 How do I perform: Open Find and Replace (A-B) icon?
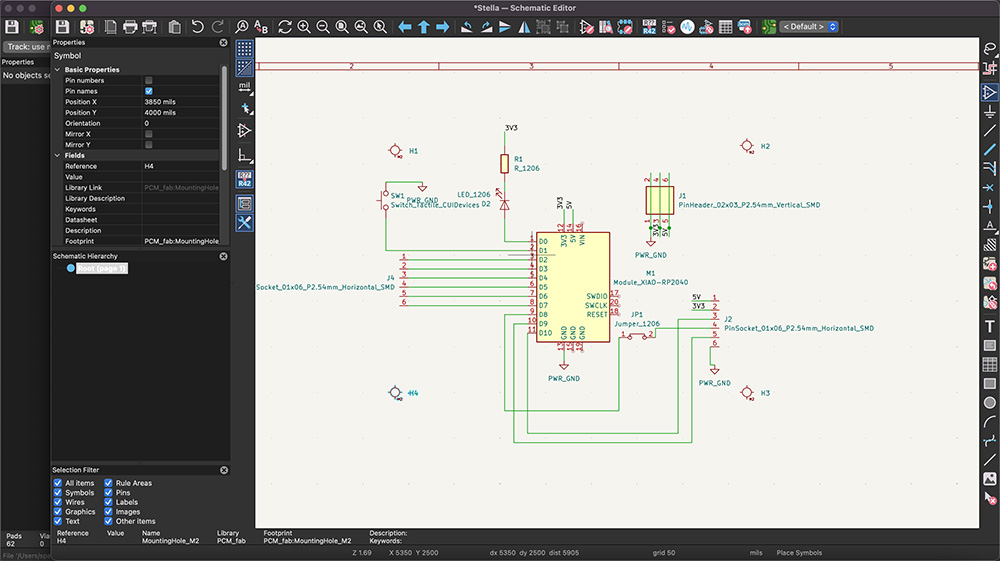(261, 27)
